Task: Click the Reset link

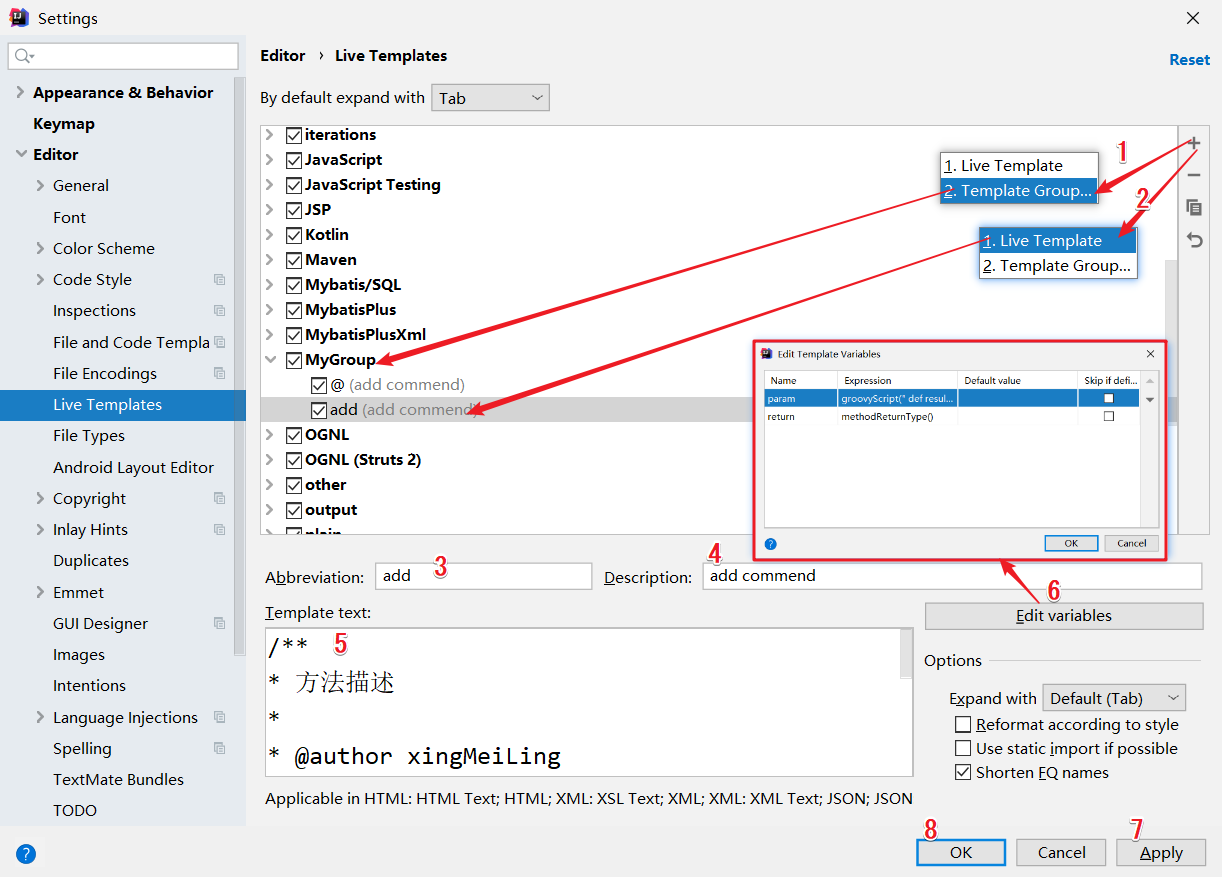Action: click(x=1189, y=59)
